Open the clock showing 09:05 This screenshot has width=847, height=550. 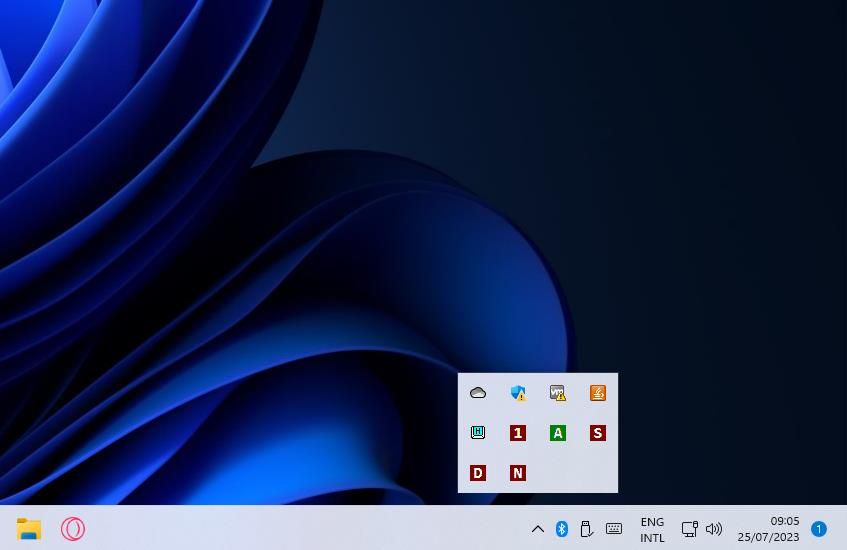769,529
